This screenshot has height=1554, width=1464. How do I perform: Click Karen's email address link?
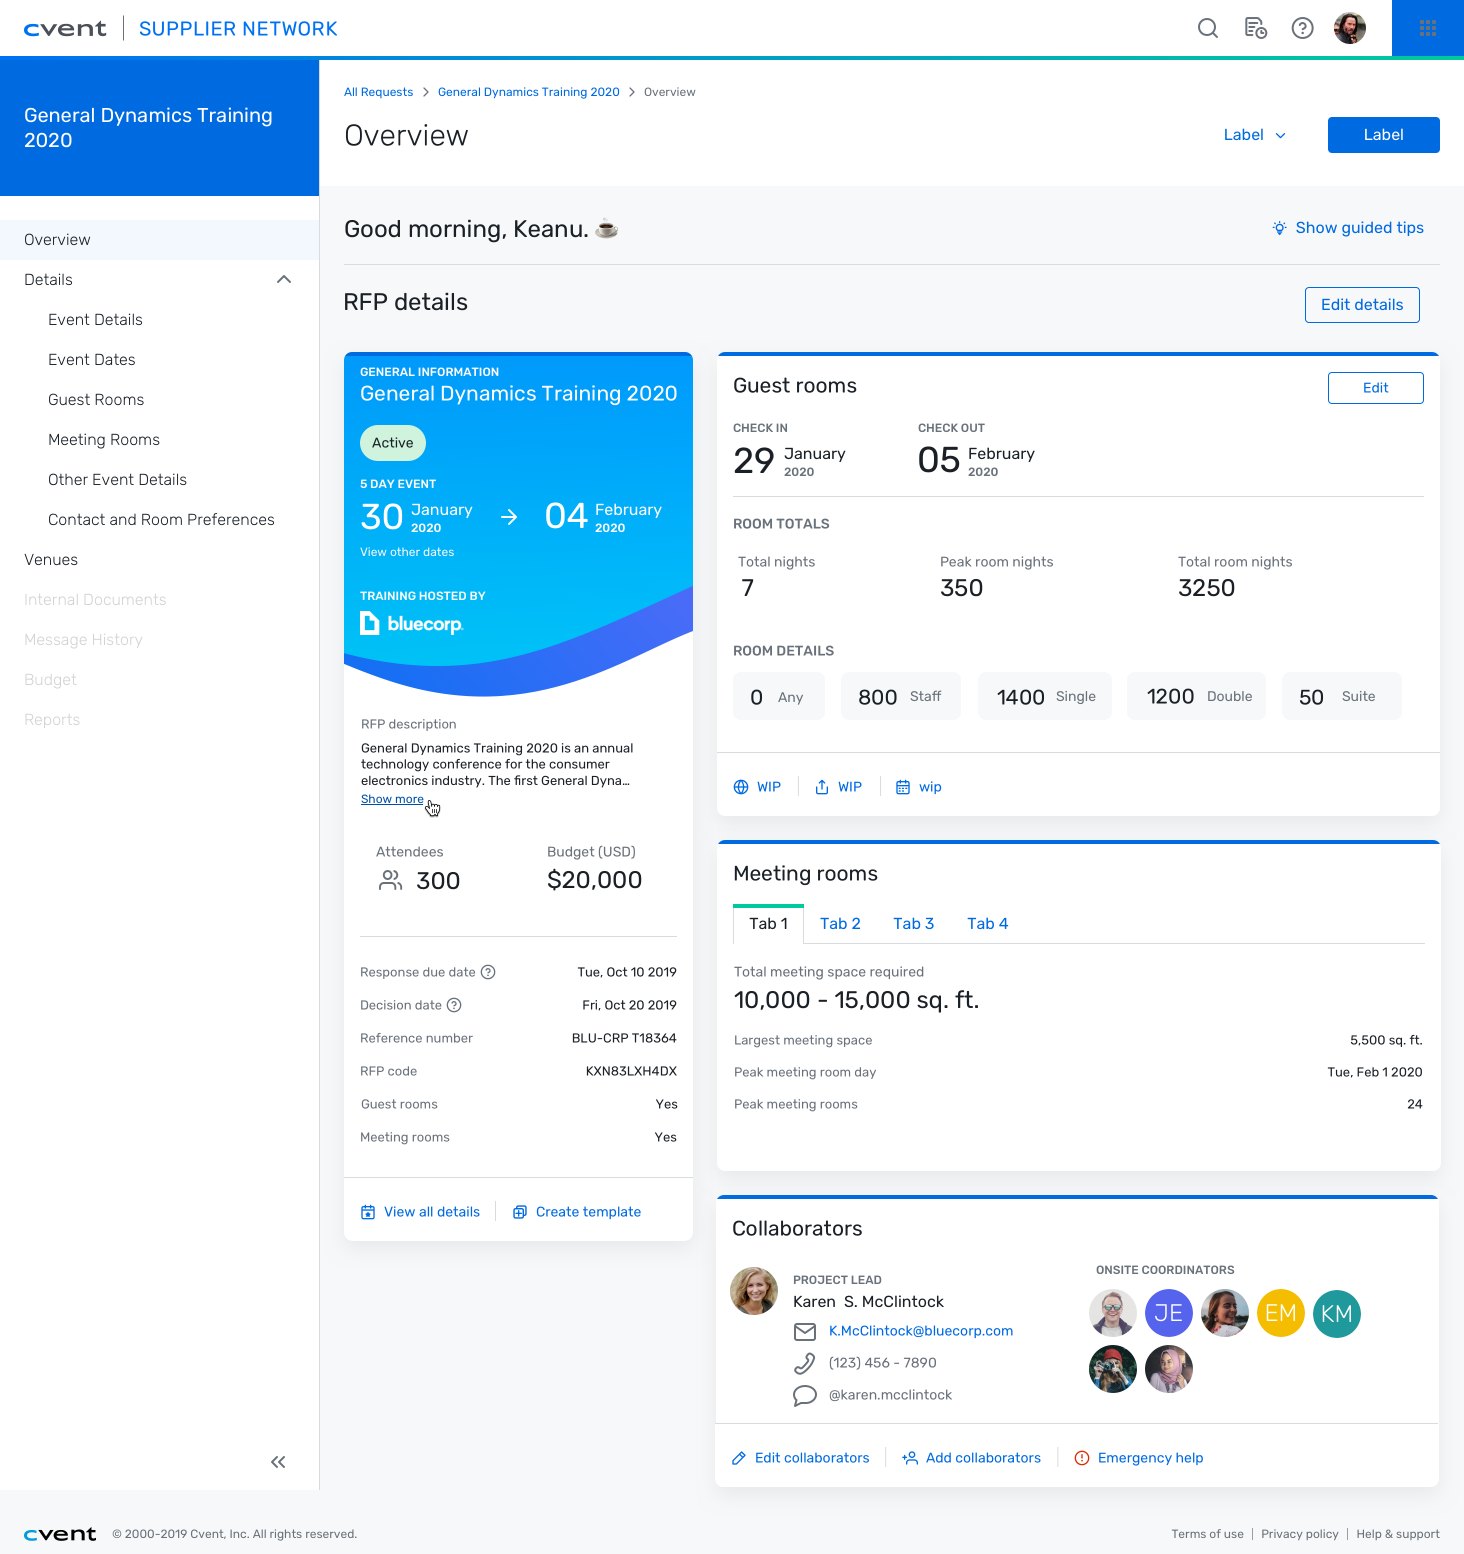(x=921, y=1331)
